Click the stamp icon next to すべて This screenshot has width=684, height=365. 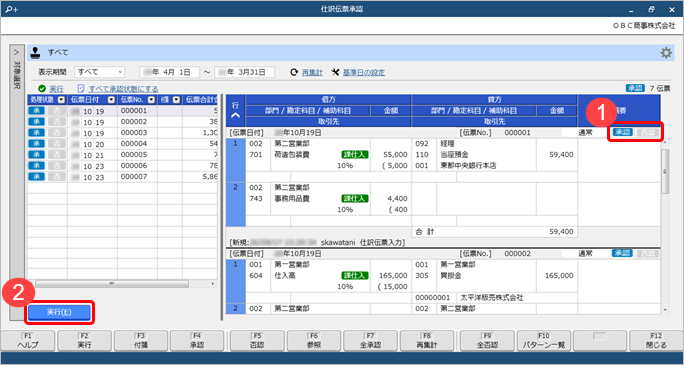click(x=36, y=53)
